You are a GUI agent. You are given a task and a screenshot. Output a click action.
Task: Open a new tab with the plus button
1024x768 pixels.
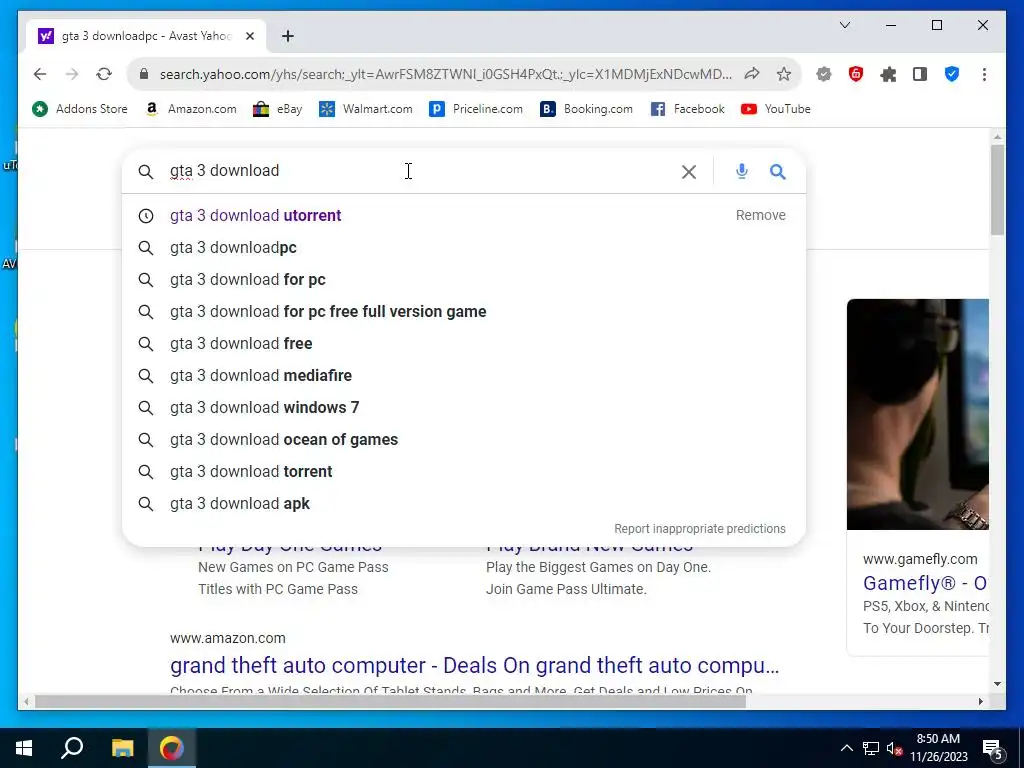tap(288, 36)
